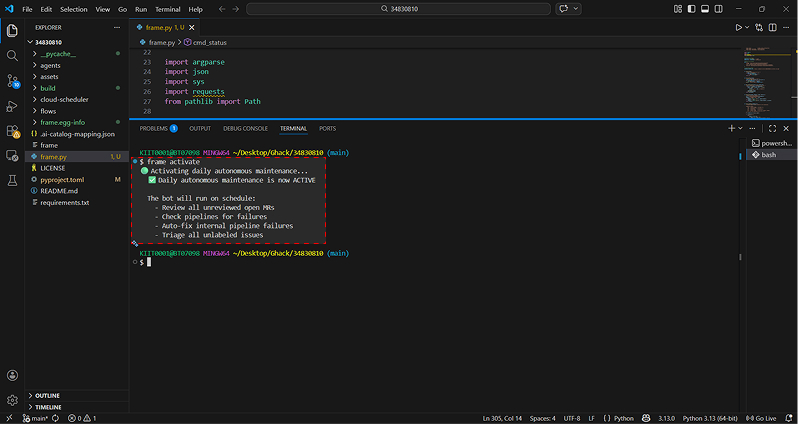Switch to the DEBUG CONSOLE tab
The height and width of the screenshot is (424, 798).
[245, 128]
